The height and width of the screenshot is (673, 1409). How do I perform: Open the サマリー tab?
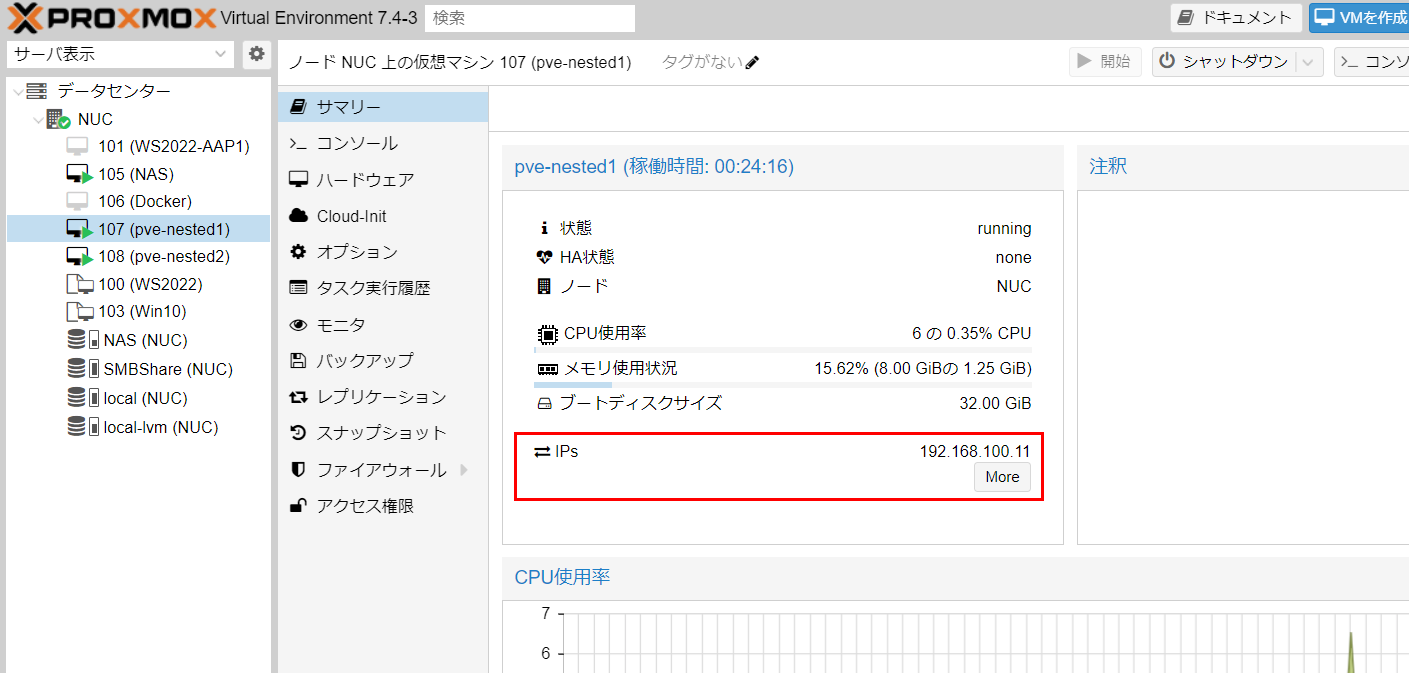384,107
